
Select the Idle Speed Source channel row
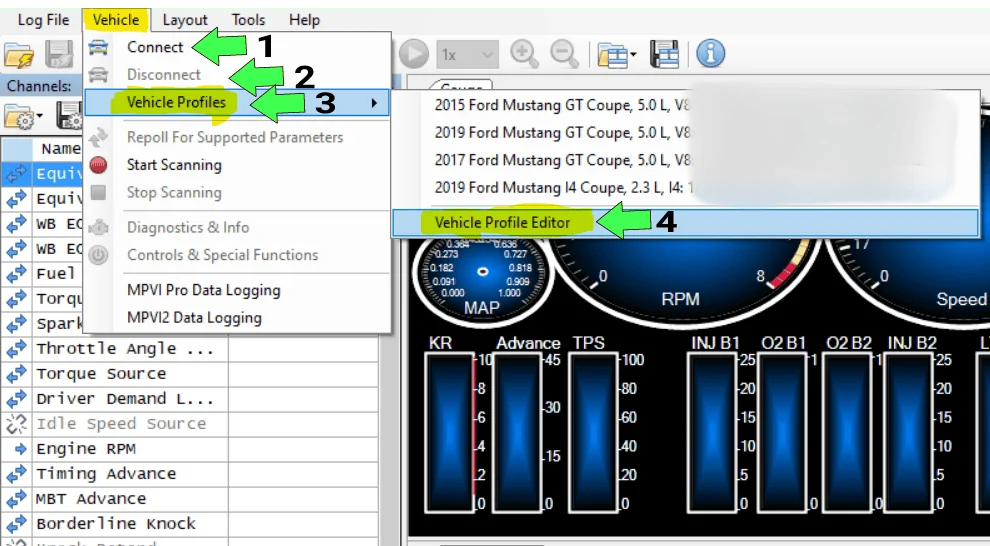(189, 424)
